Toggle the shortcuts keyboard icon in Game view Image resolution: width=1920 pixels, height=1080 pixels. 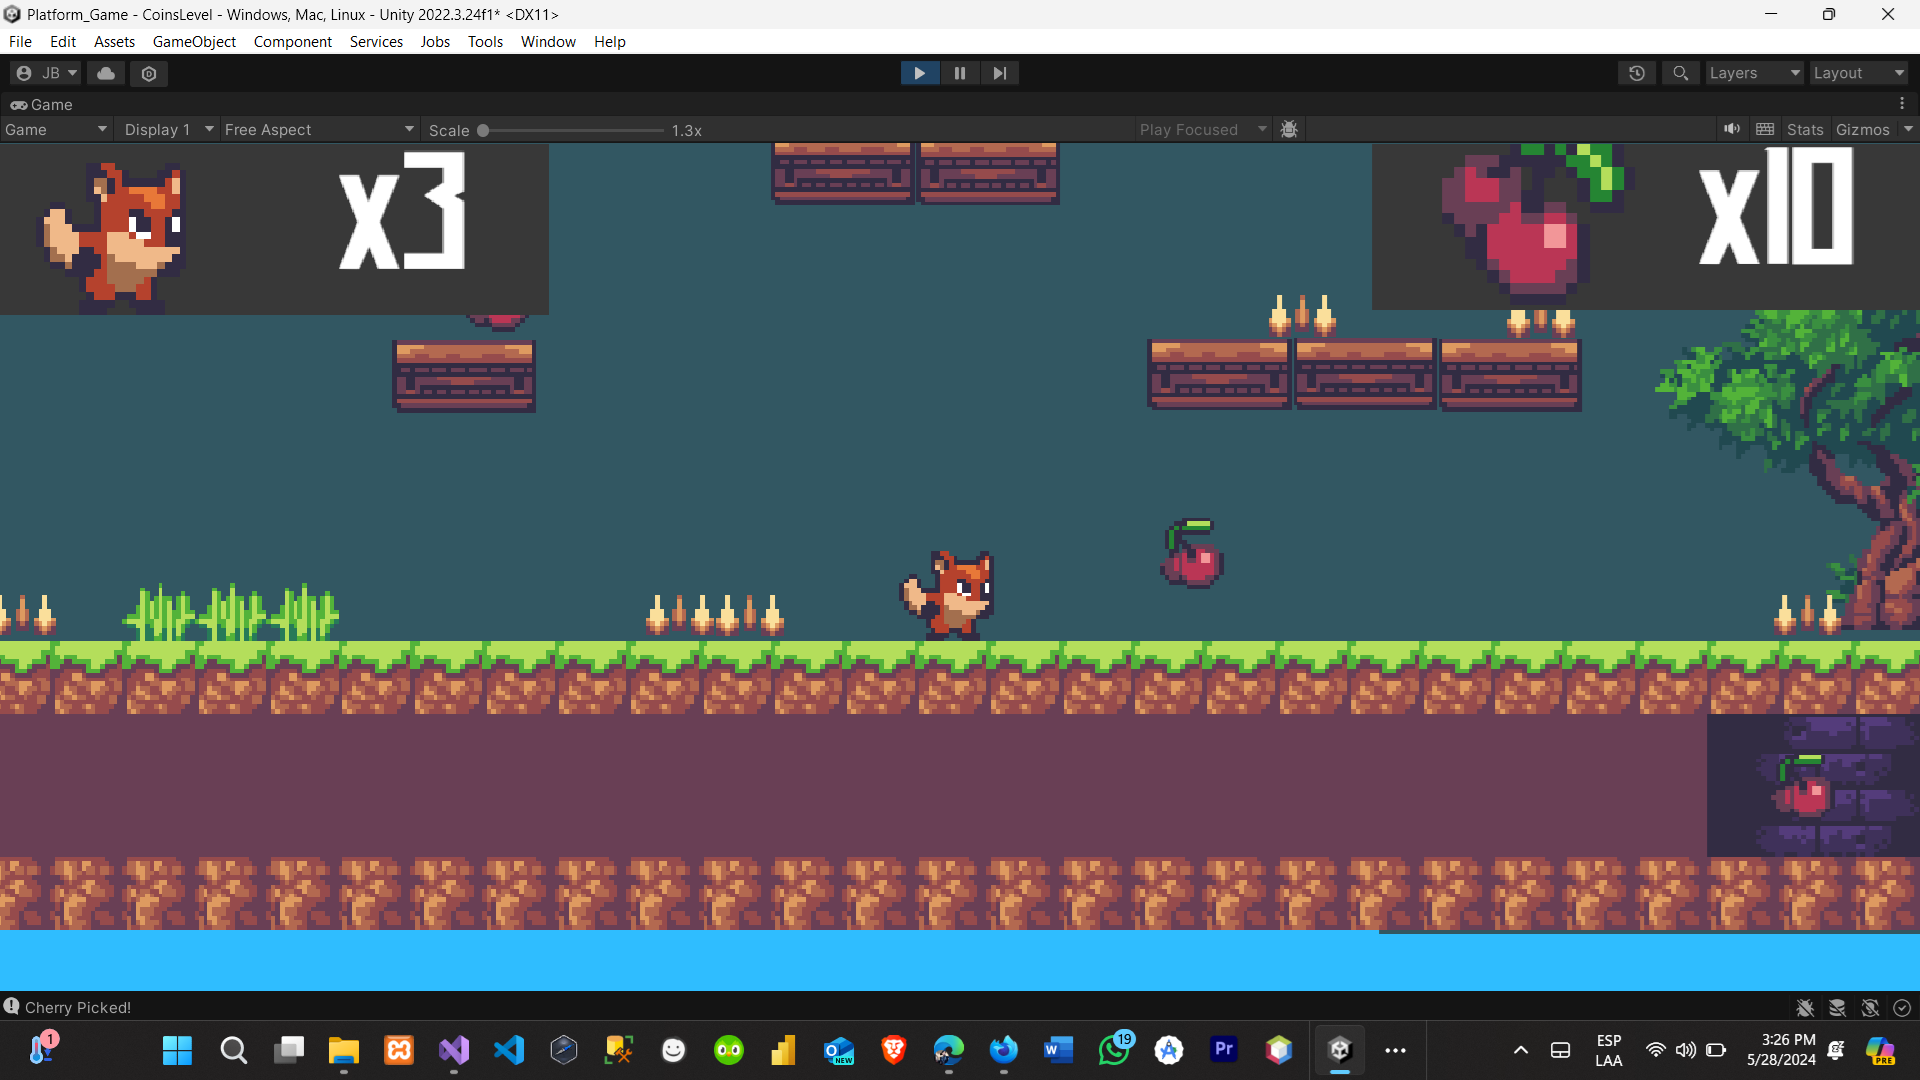1765,129
